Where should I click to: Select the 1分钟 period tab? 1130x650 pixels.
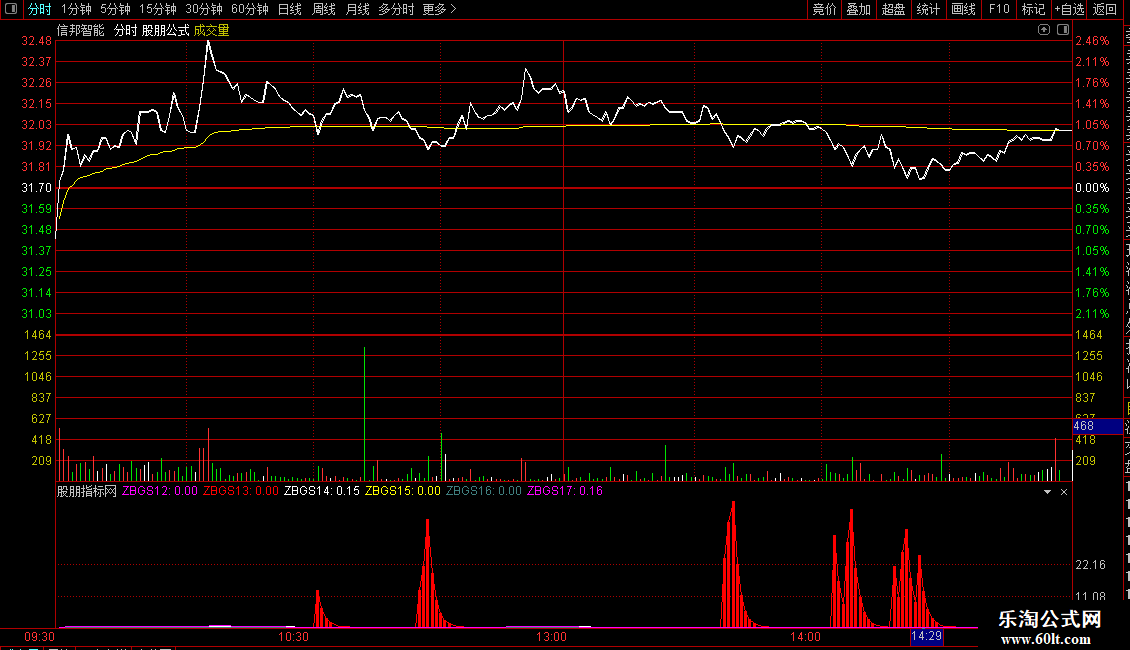coord(76,9)
